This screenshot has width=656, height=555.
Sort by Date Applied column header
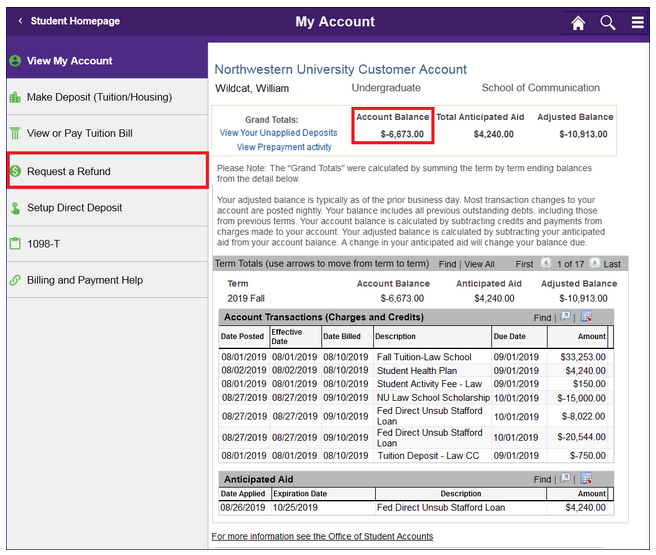tap(243, 494)
